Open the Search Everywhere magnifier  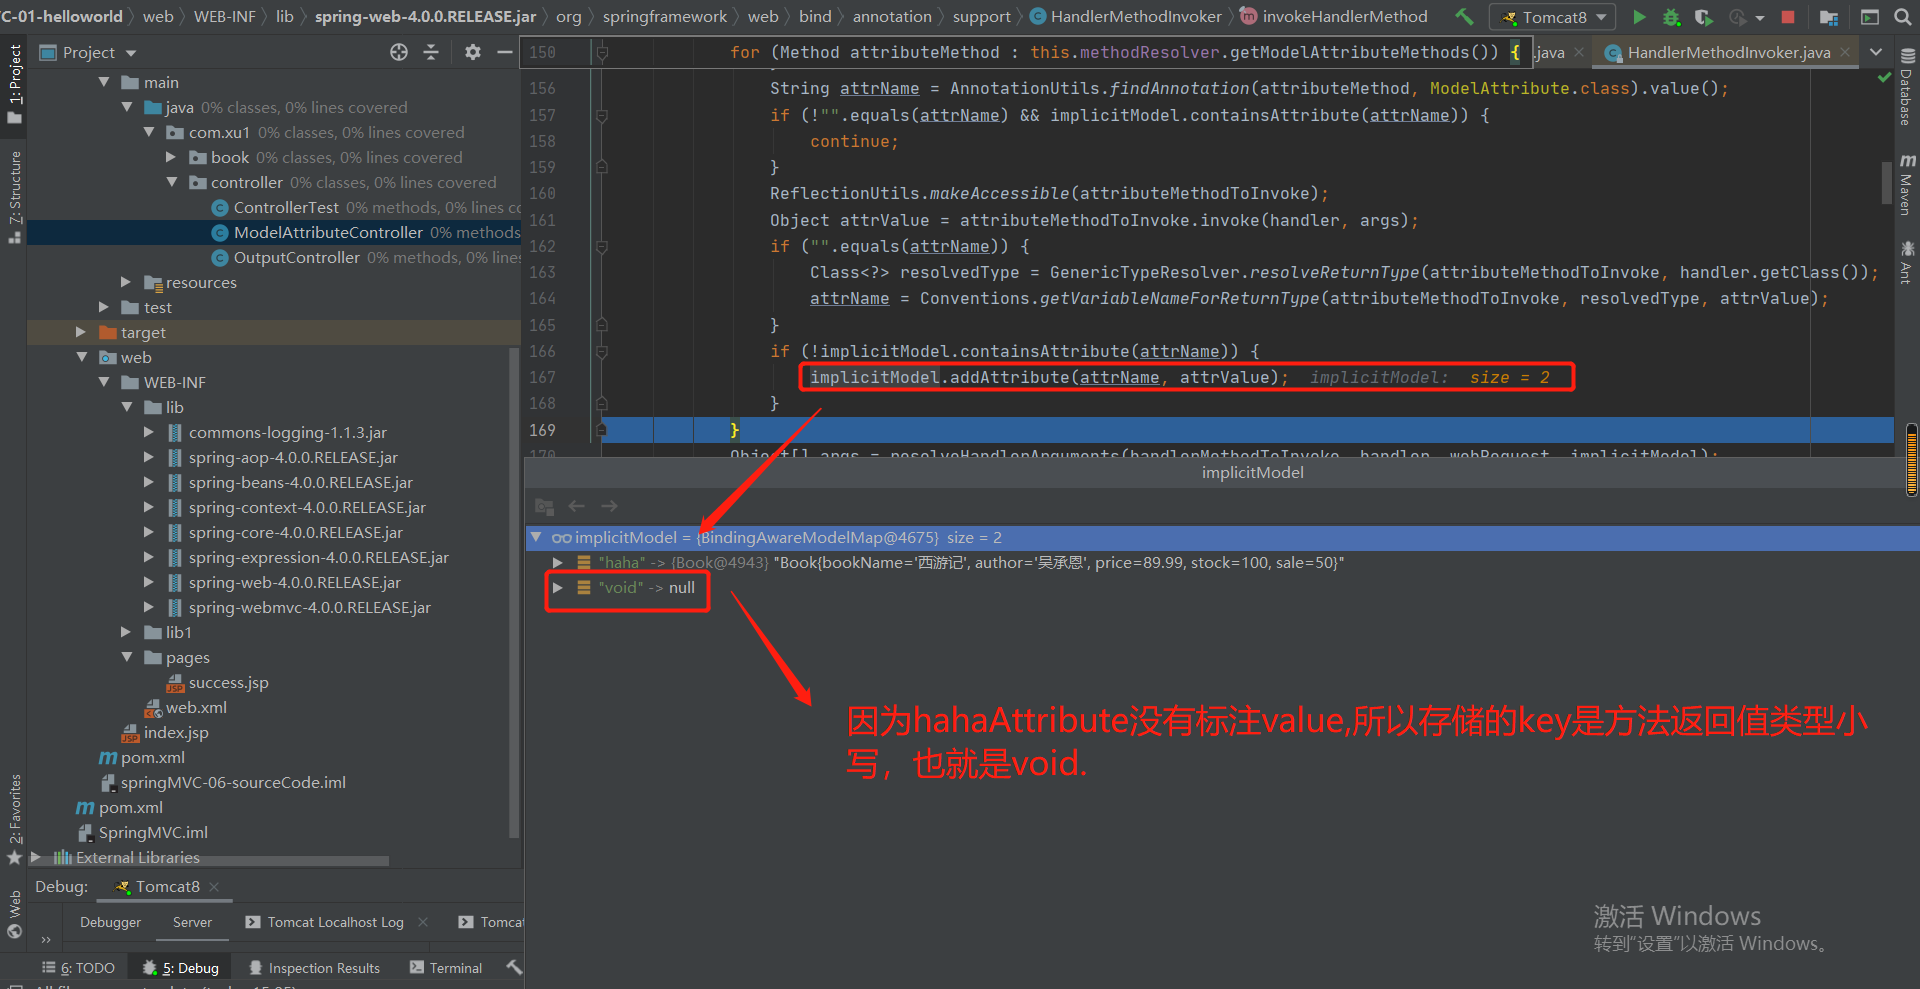1903,17
